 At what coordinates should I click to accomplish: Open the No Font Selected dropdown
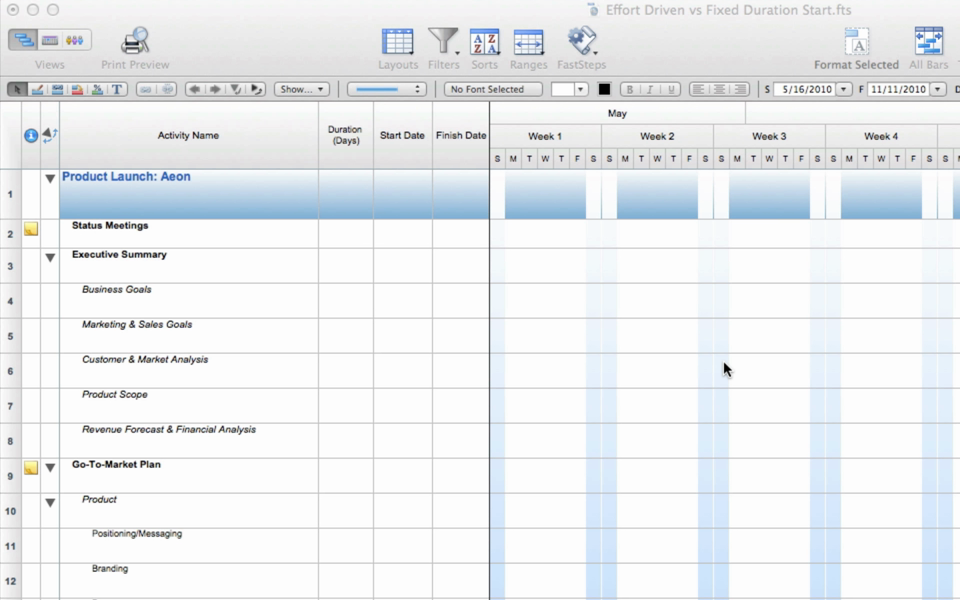493,89
